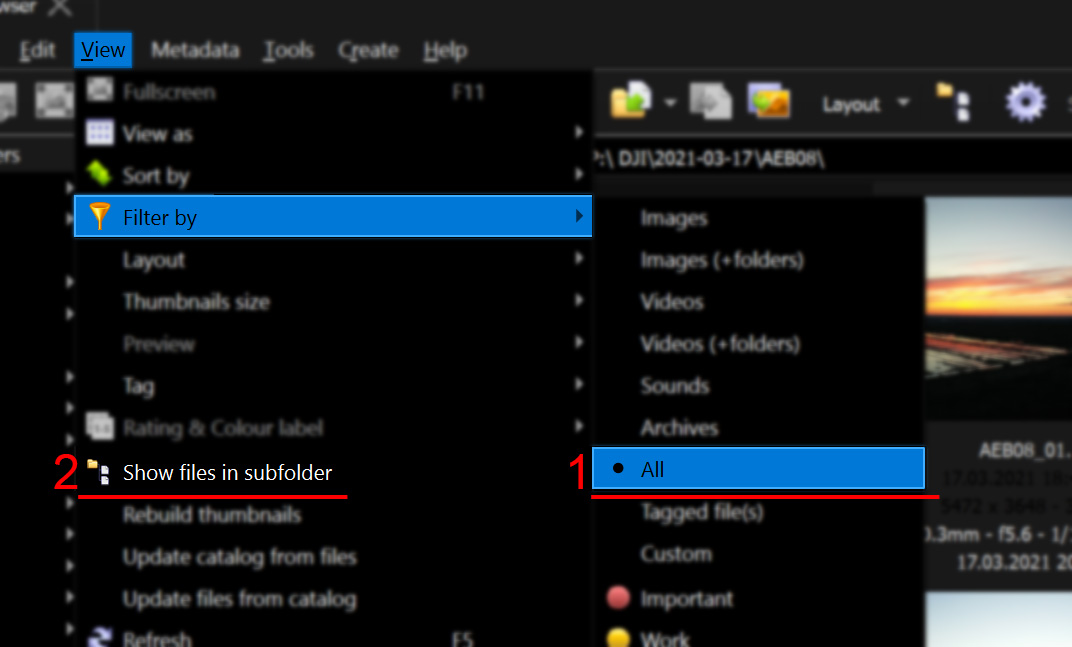Screen dimensions: 1072x647
Task: Filter by Sounds
Action: [x=758, y=386]
